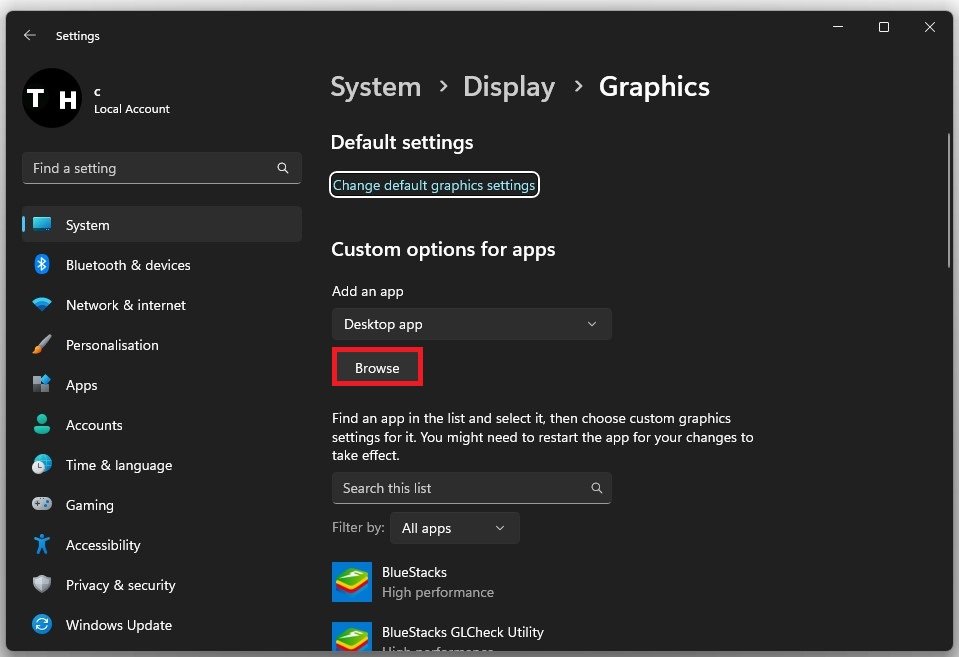959x657 pixels.
Task: Expand the Desktop app dropdown
Action: 471,324
